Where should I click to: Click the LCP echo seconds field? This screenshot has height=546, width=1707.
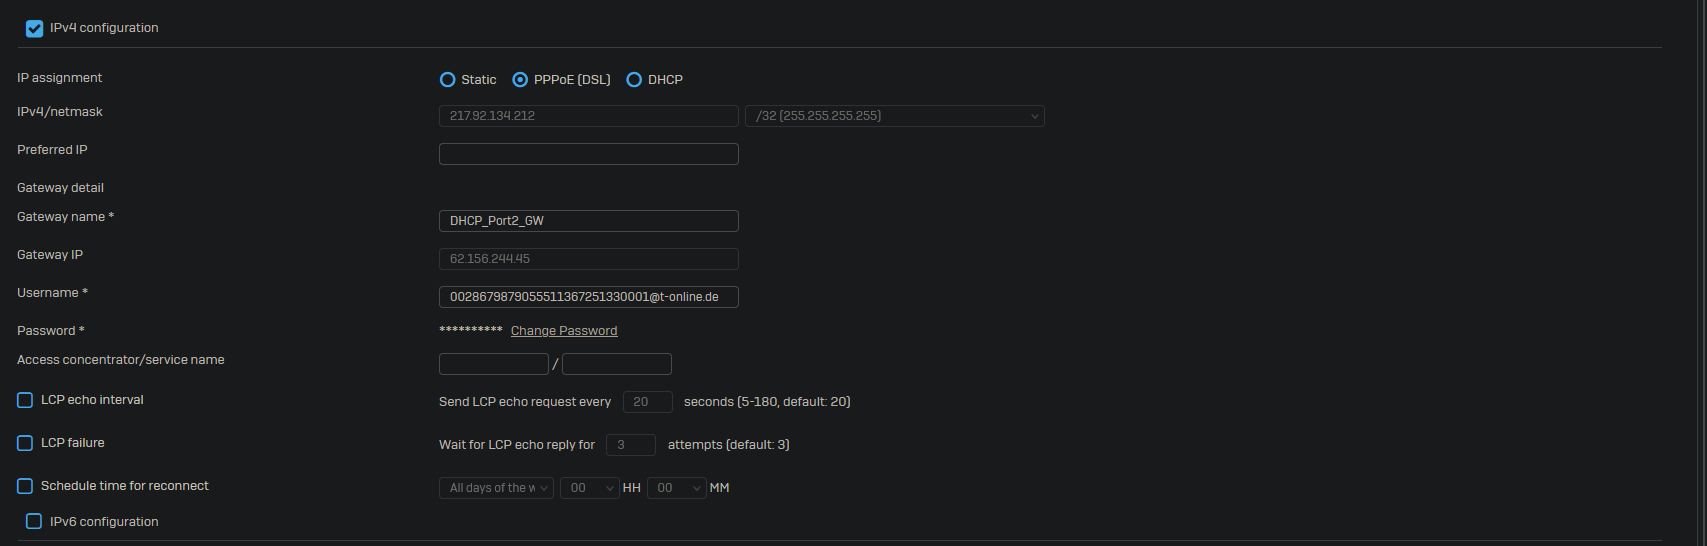coord(647,402)
